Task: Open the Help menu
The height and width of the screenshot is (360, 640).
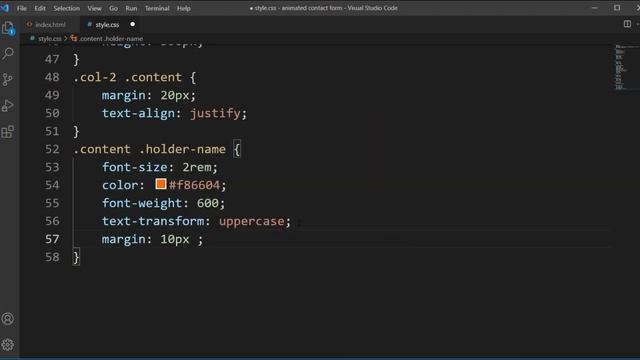Action: pyautogui.click(x=184, y=8)
